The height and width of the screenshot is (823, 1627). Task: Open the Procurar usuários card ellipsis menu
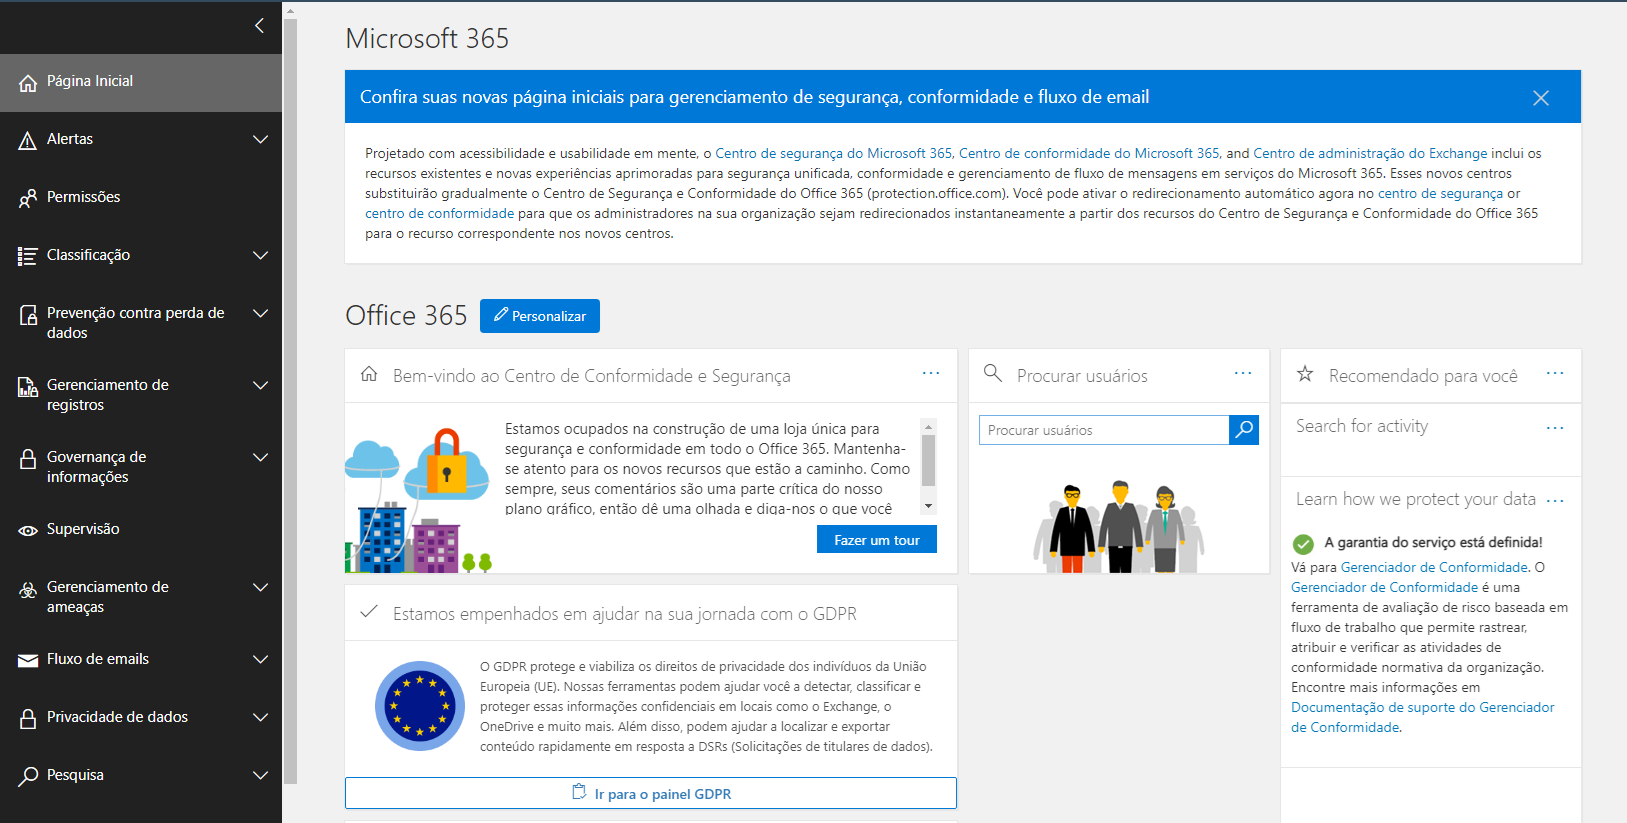click(1243, 373)
